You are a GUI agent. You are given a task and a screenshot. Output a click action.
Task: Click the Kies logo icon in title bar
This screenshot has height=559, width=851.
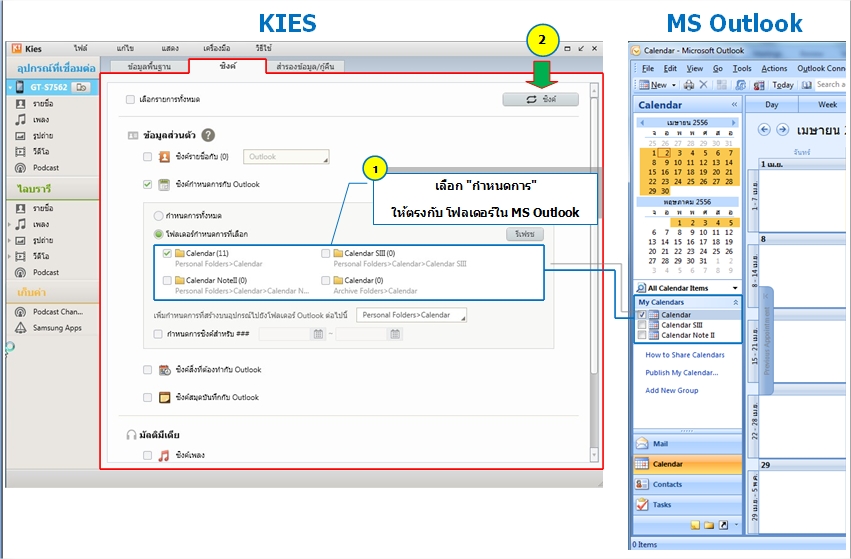pyautogui.click(x=16, y=48)
